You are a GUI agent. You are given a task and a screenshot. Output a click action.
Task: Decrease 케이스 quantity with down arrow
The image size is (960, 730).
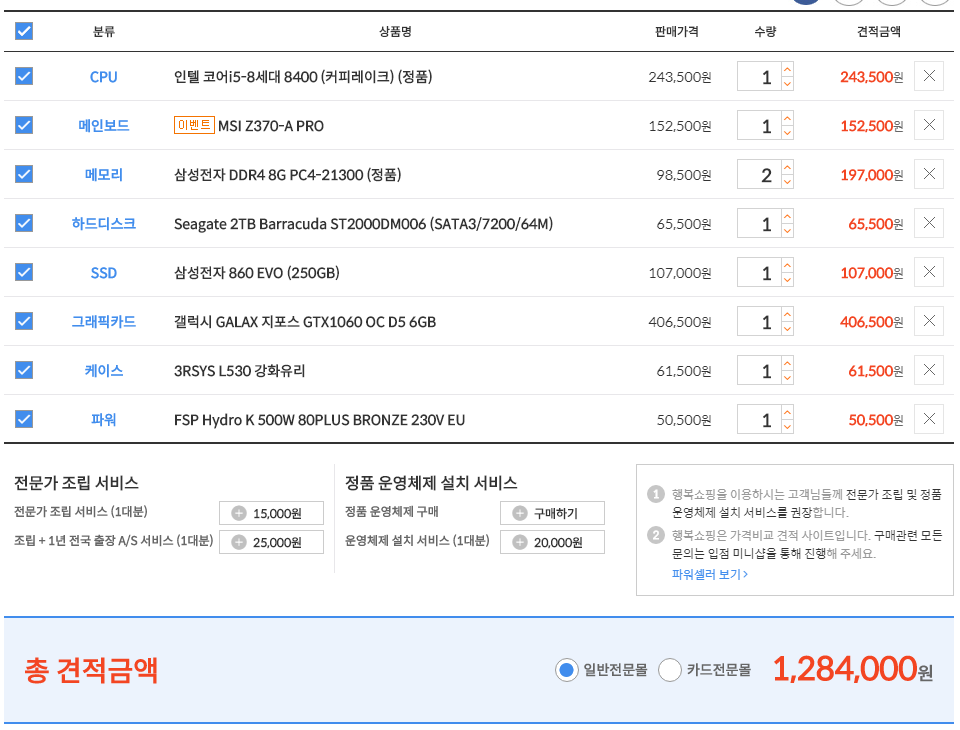(787, 378)
